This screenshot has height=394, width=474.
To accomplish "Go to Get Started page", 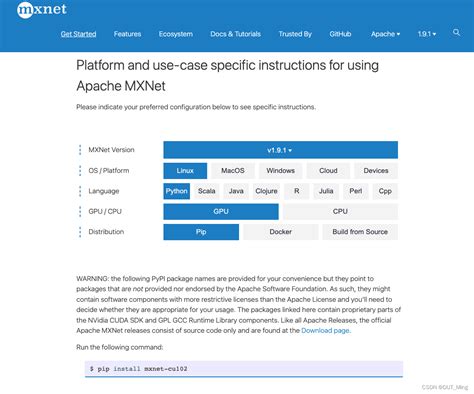I will 78,34.
